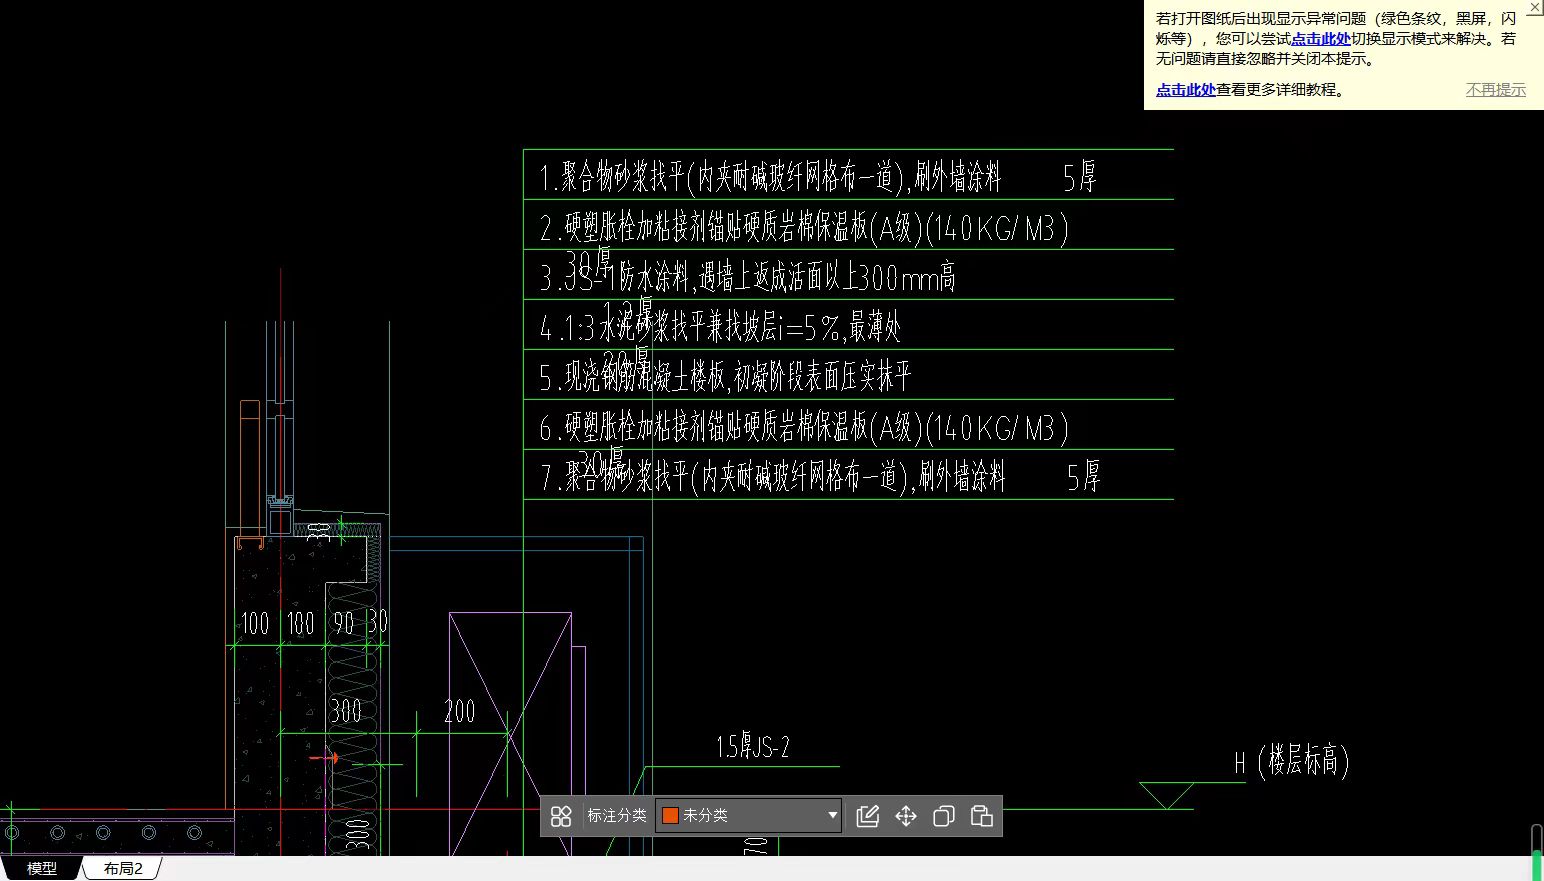Click the paste annotation icon
The width and height of the screenshot is (1544, 881).
pyautogui.click(x=982, y=816)
